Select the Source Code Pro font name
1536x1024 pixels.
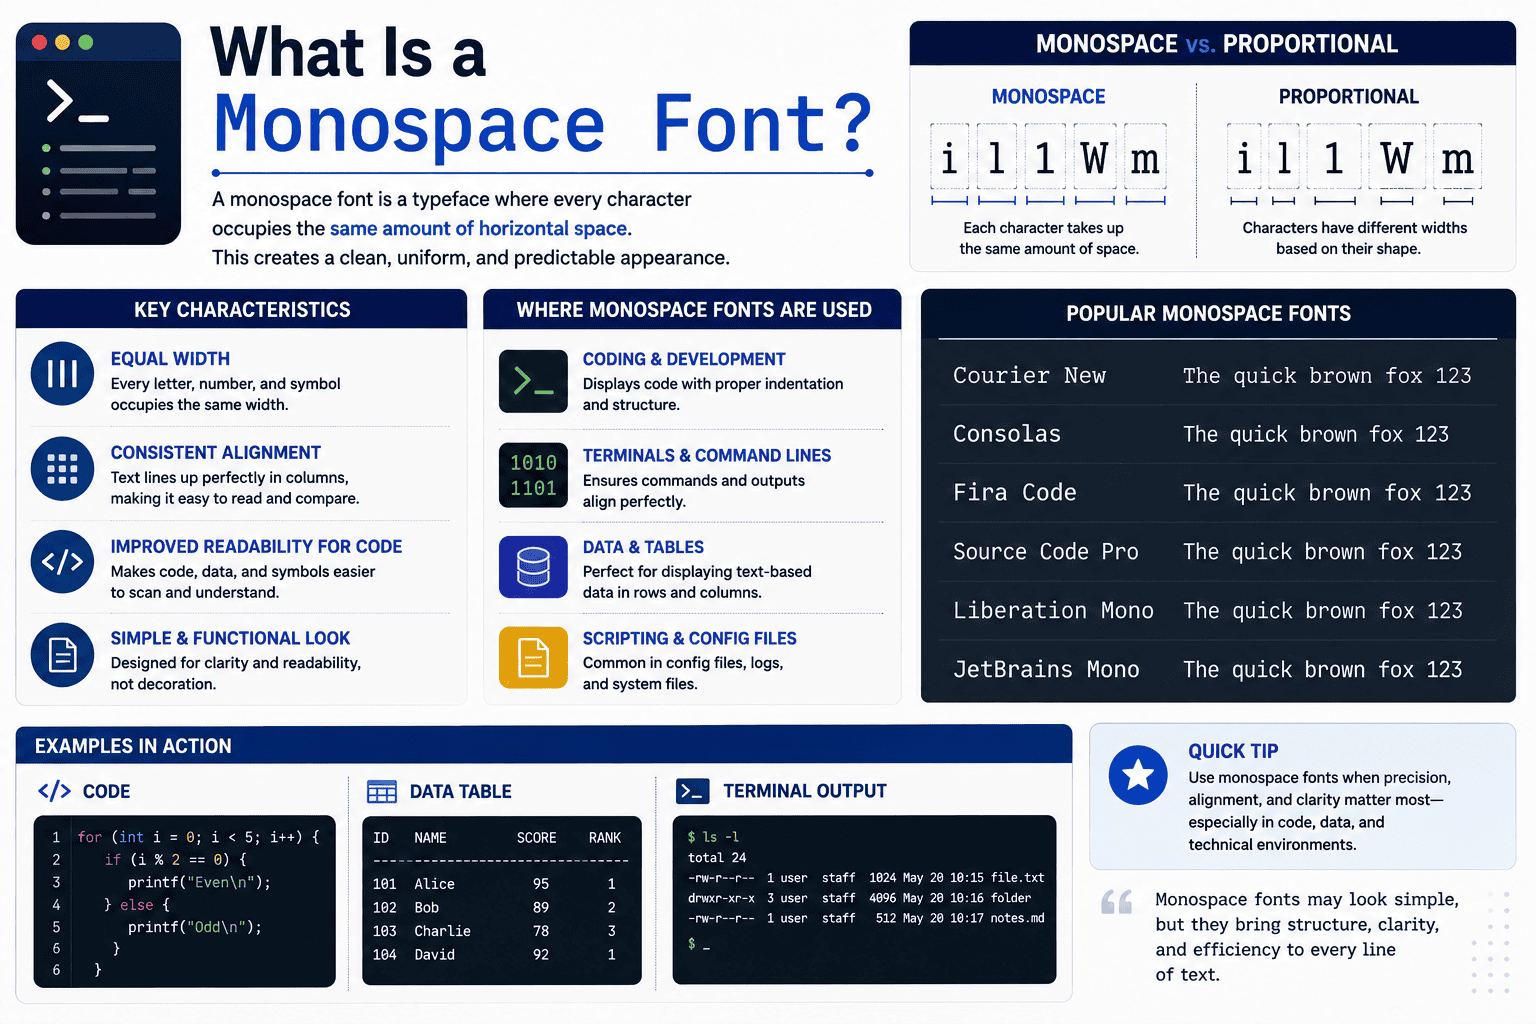pos(1045,552)
